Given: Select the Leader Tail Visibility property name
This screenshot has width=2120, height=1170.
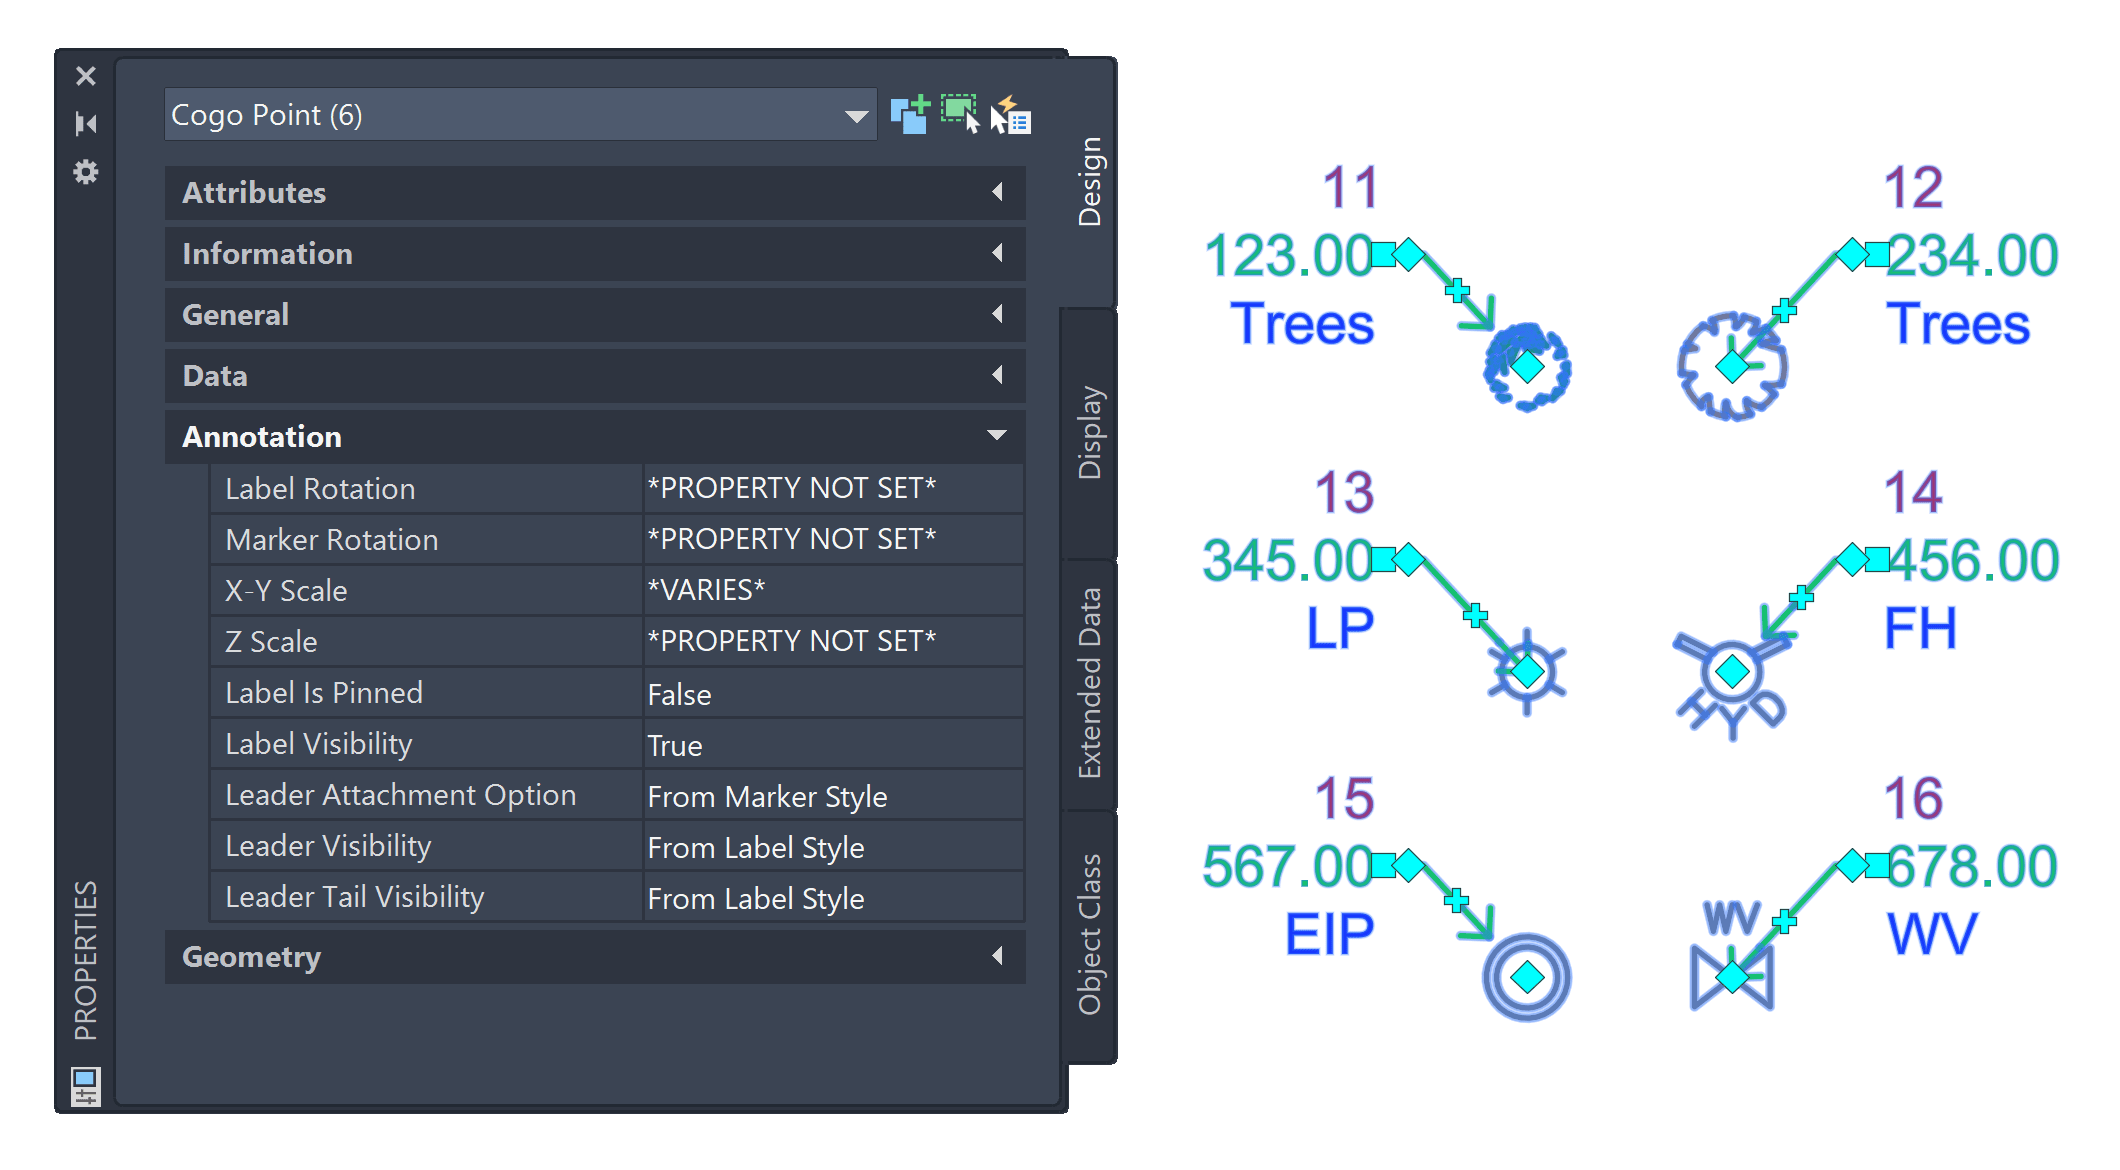Looking at the screenshot, I should (355, 897).
